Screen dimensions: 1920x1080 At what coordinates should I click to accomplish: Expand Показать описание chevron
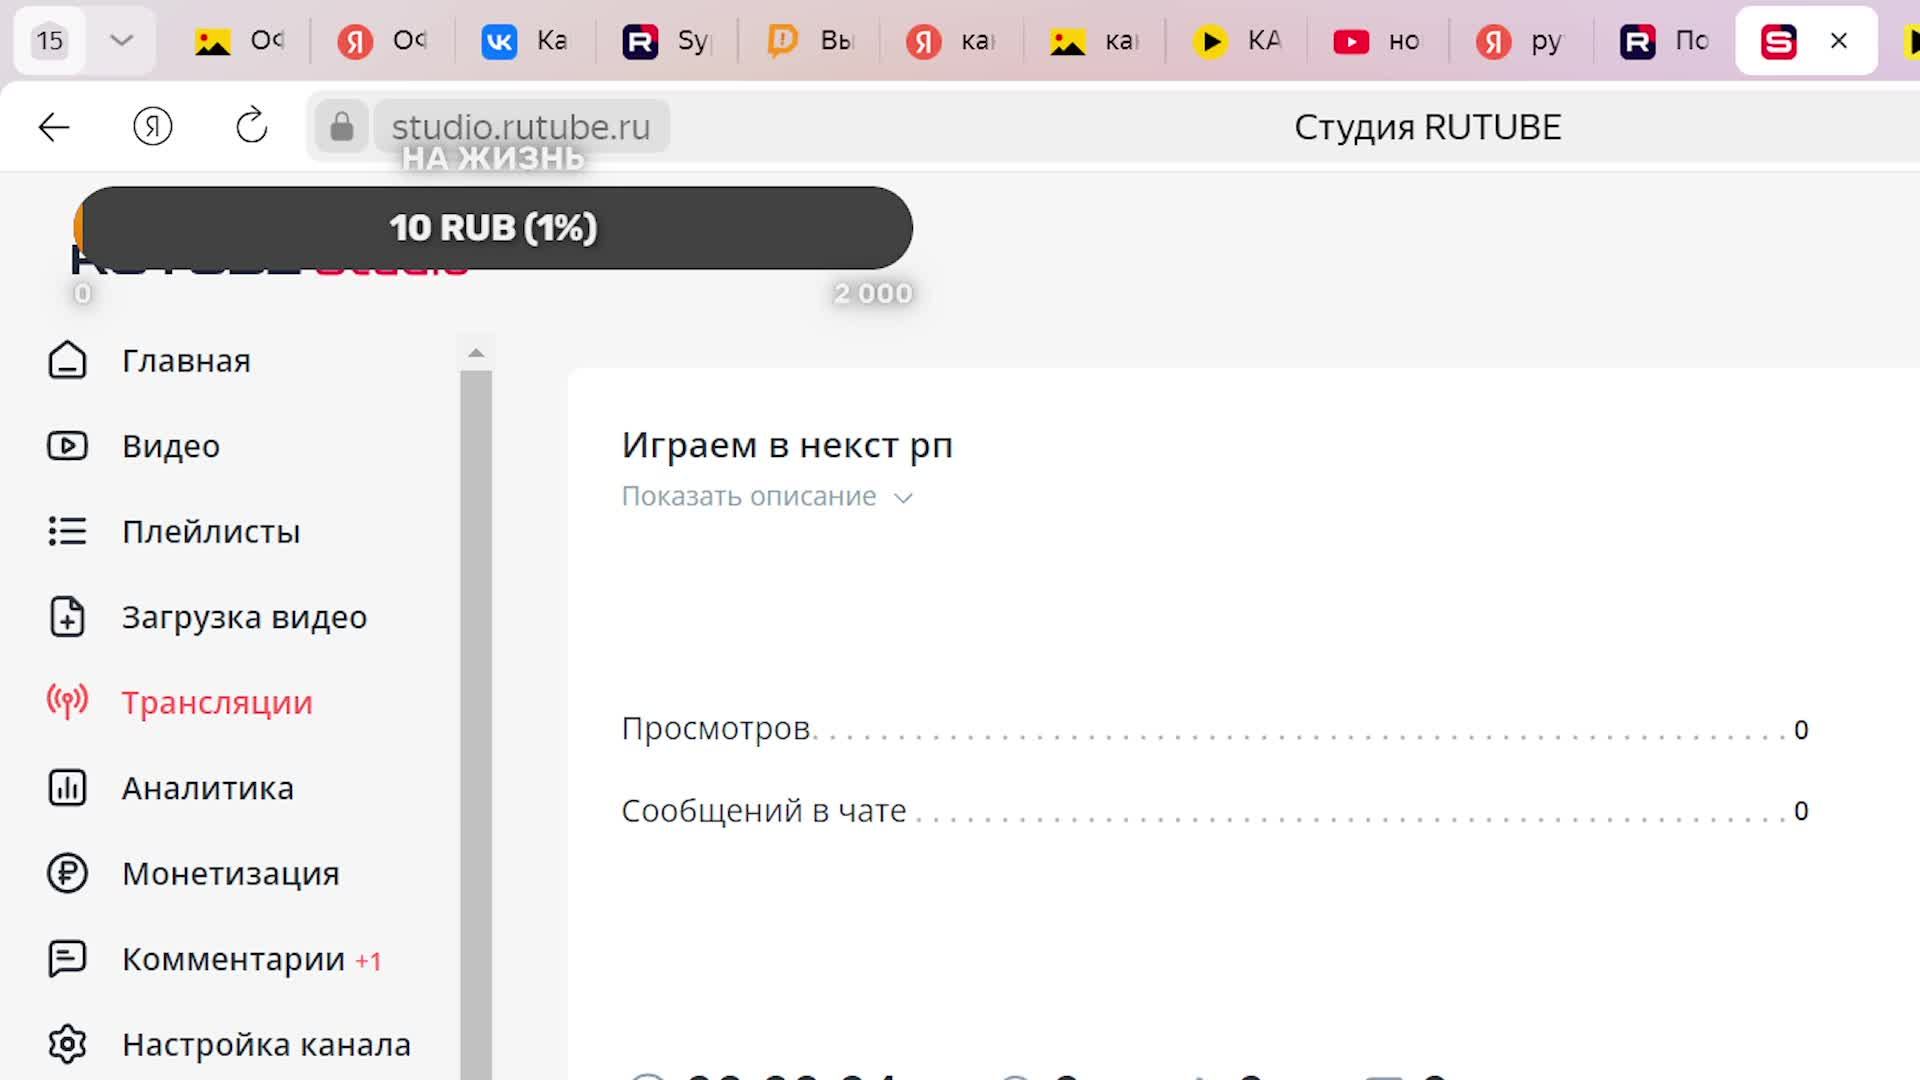pos(903,498)
